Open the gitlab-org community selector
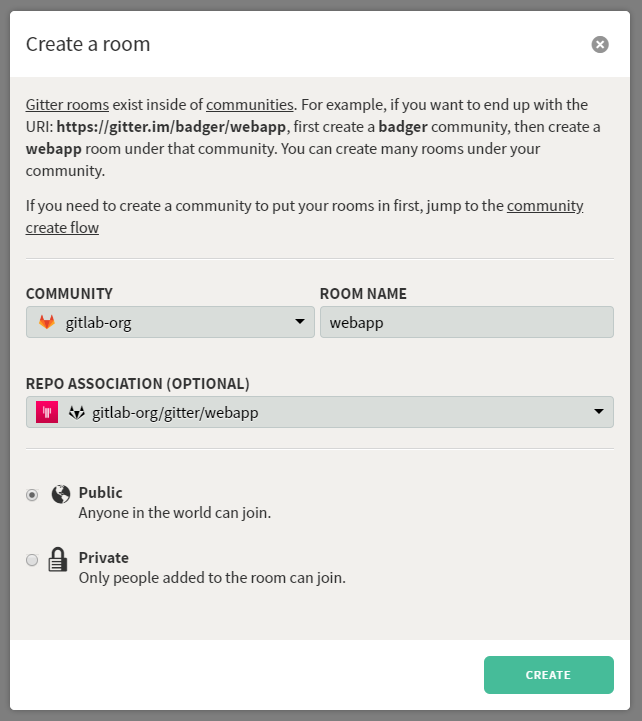Image resolution: width=642 pixels, height=721 pixels. (170, 322)
